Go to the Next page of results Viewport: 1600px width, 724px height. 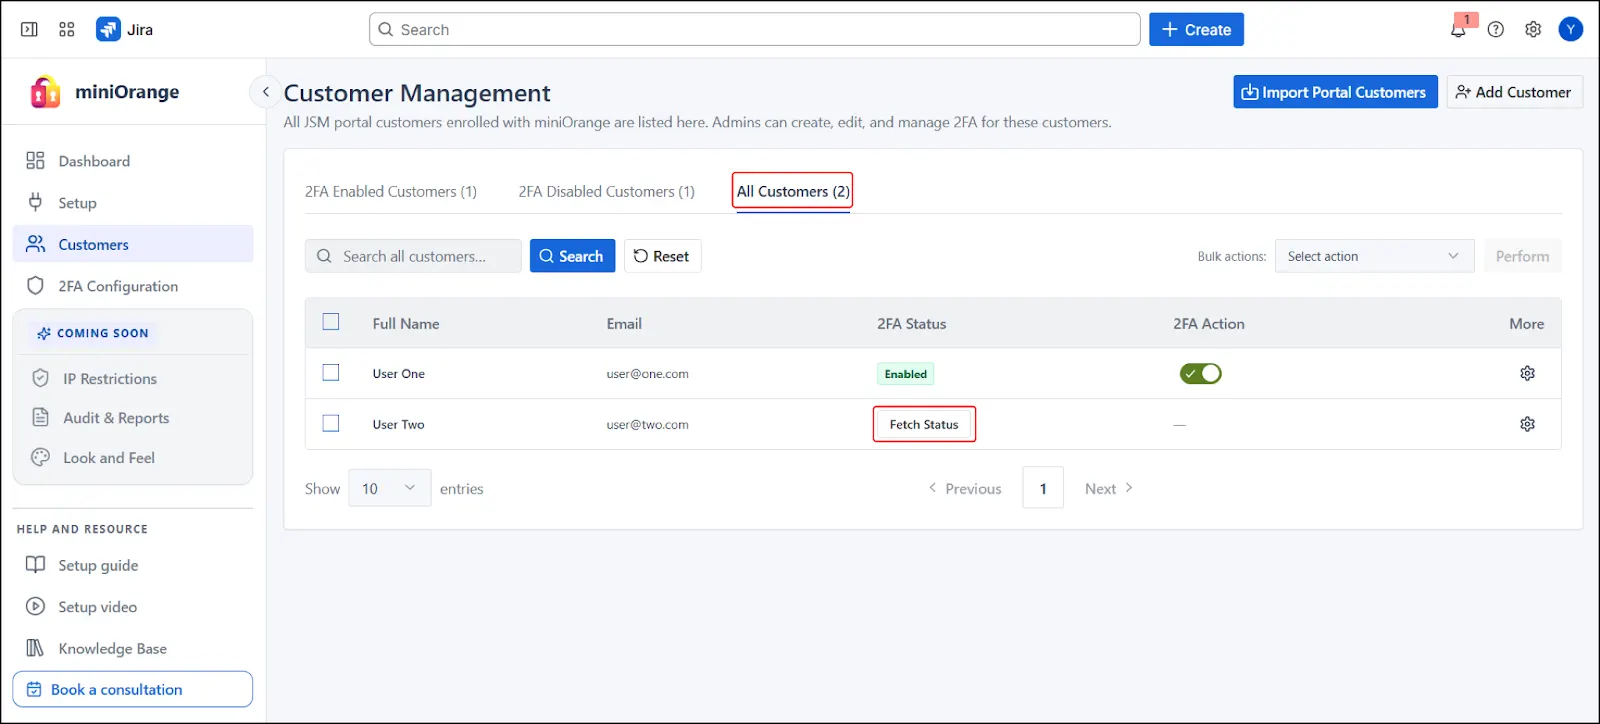pyautogui.click(x=1108, y=489)
